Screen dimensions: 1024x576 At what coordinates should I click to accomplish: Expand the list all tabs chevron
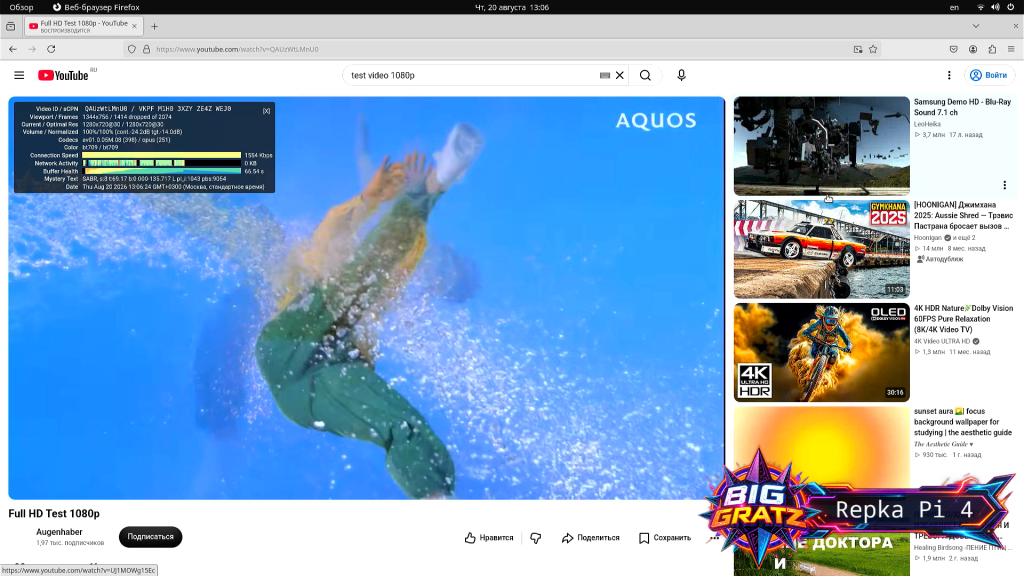click(x=976, y=26)
